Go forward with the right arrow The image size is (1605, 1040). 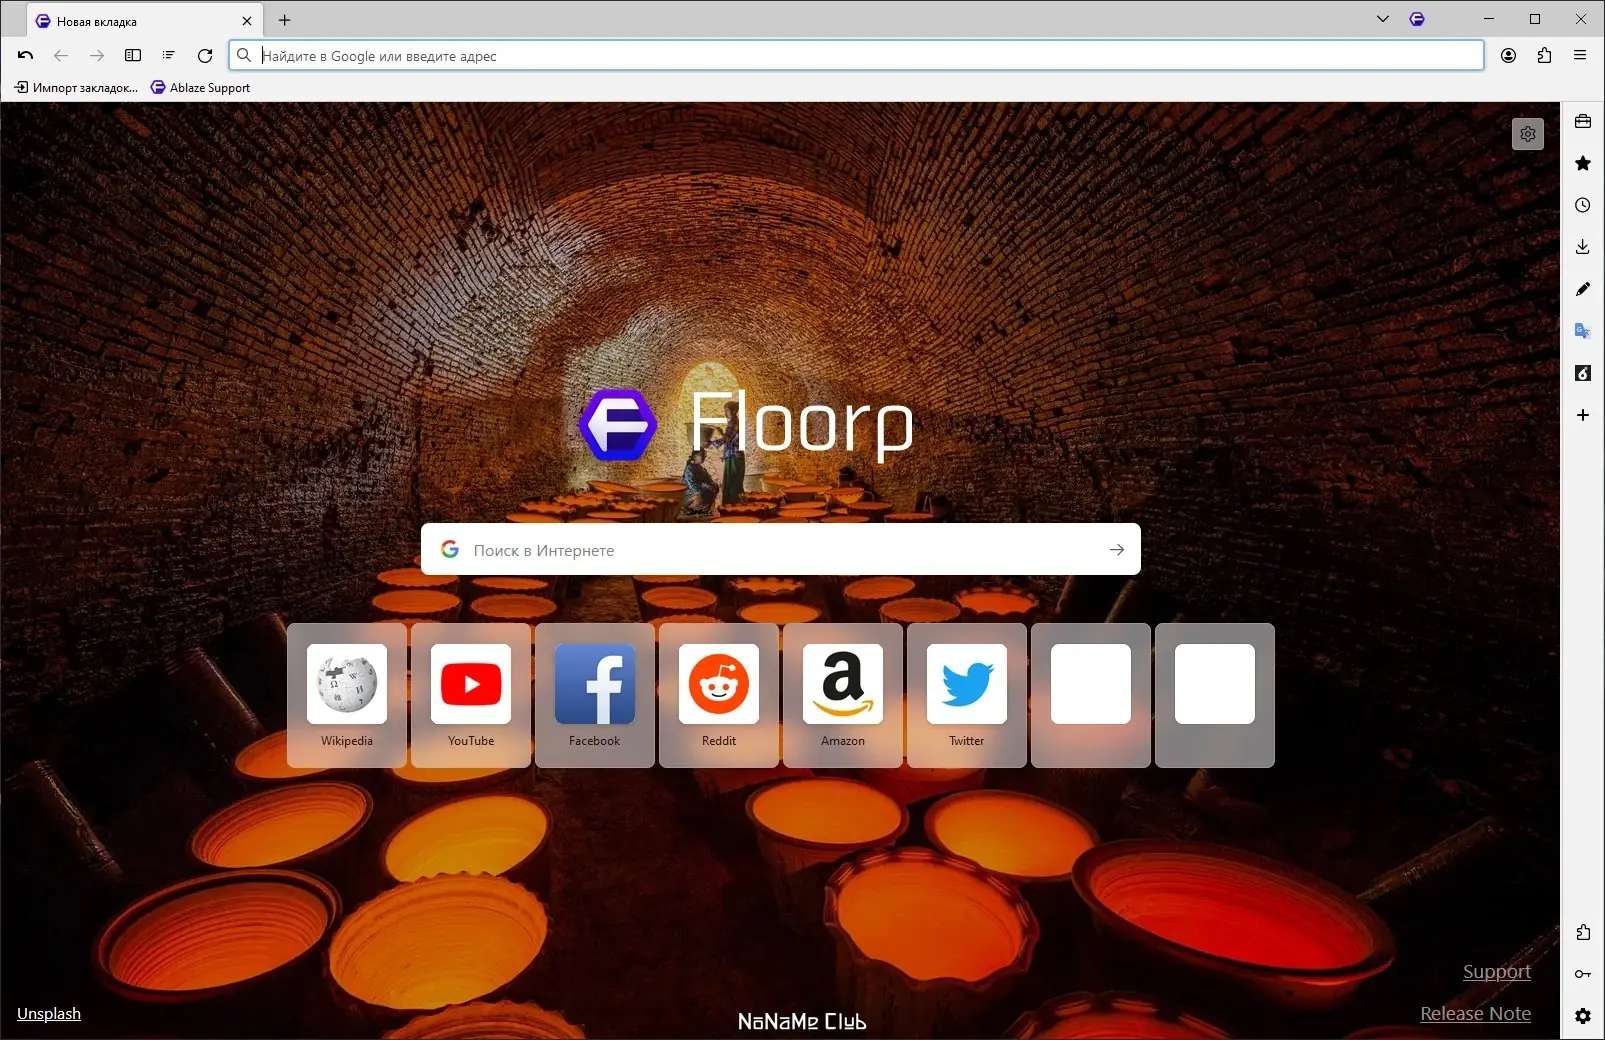(97, 56)
